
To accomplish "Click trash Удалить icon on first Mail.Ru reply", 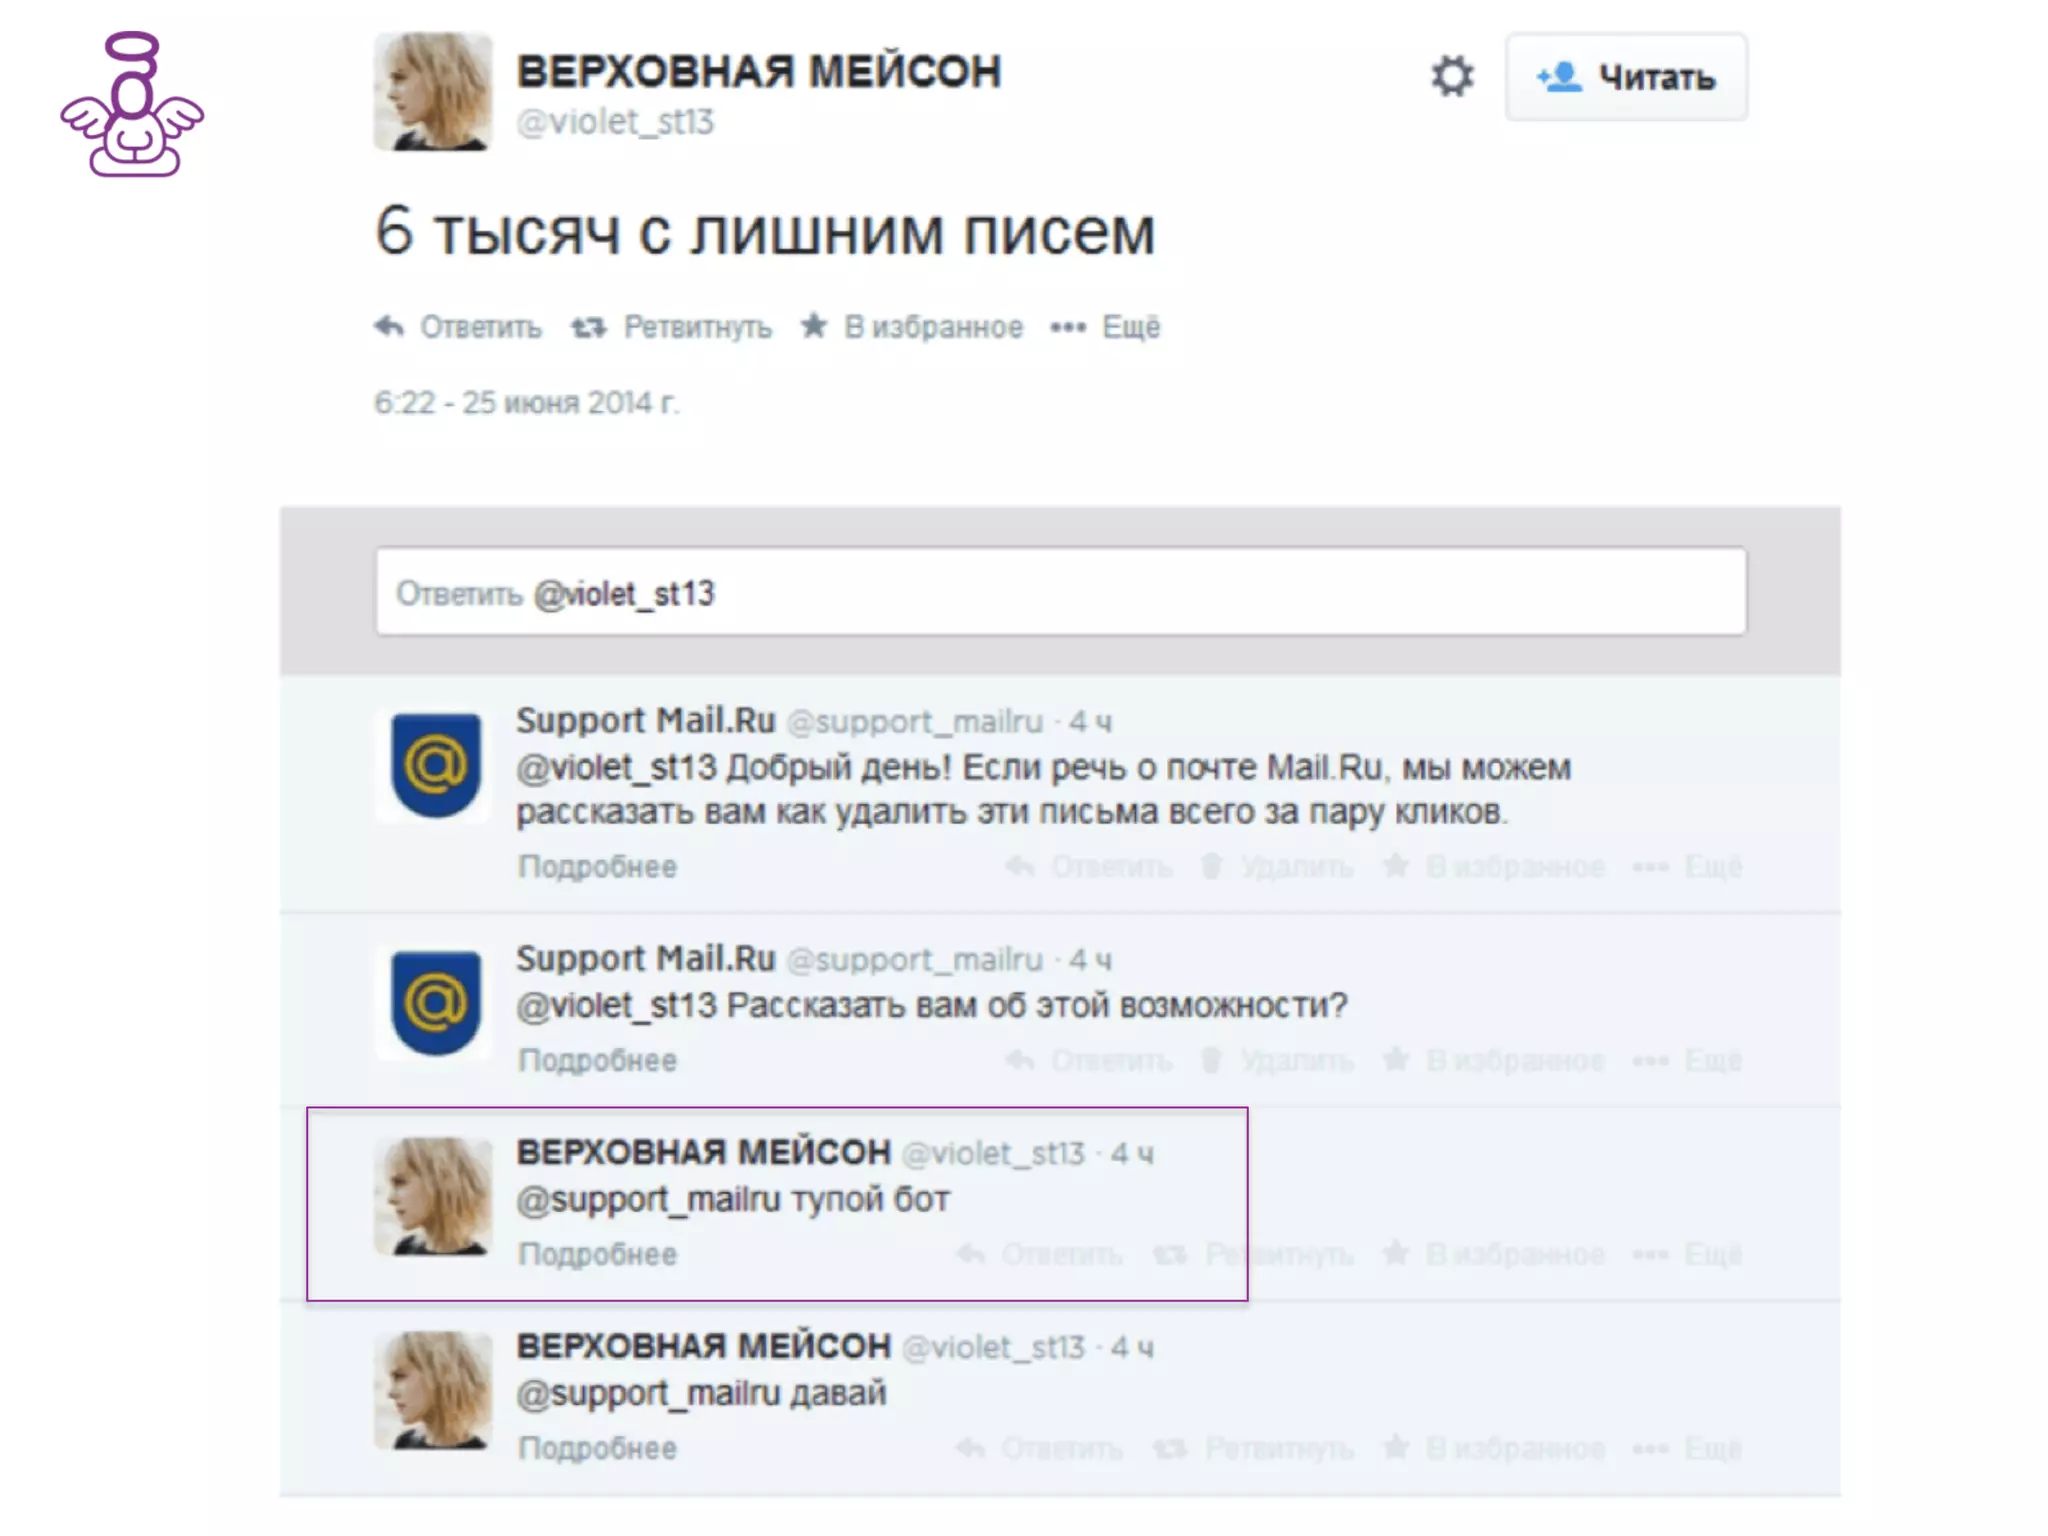I will [1211, 866].
